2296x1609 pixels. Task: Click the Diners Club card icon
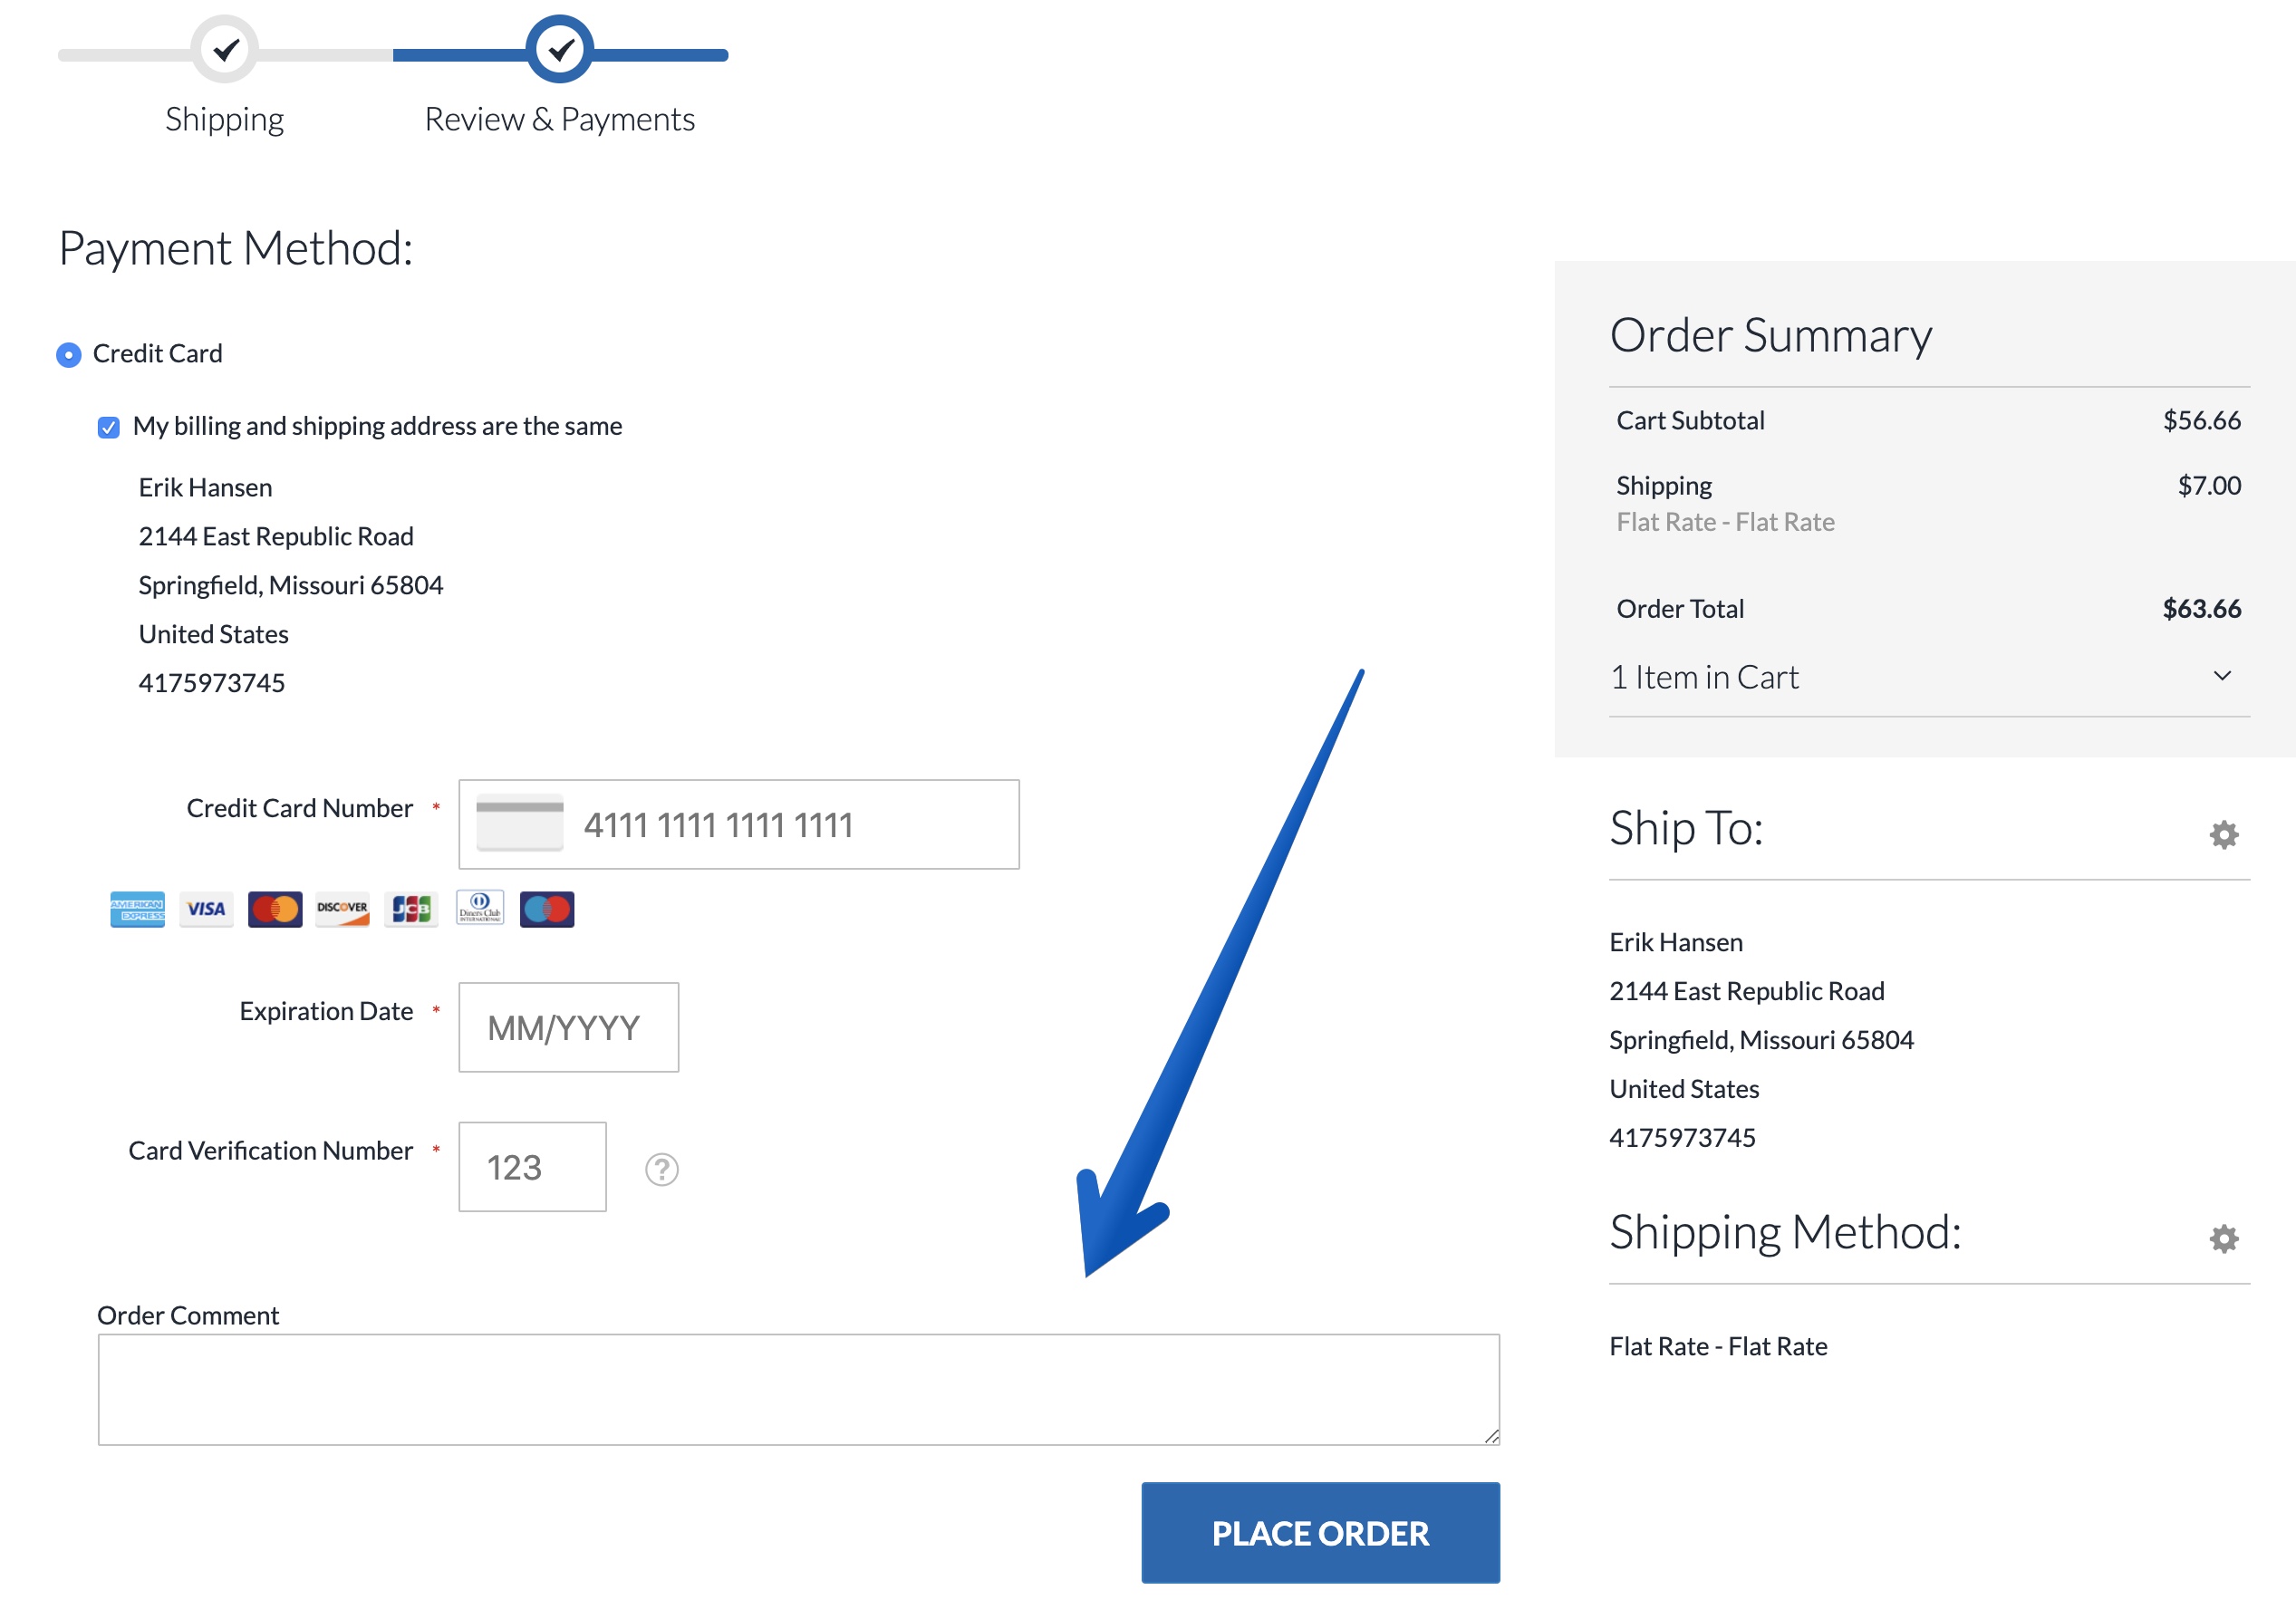(x=480, y=907)
